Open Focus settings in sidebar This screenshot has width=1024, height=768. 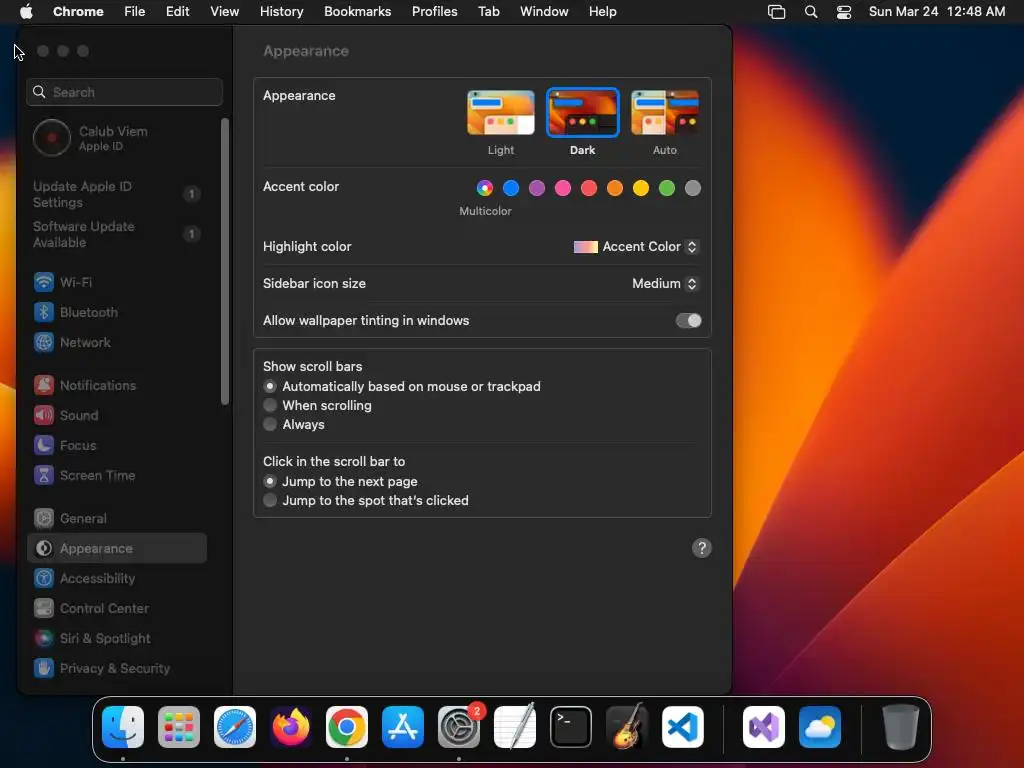pyautogui.click(x=118, y=445)
